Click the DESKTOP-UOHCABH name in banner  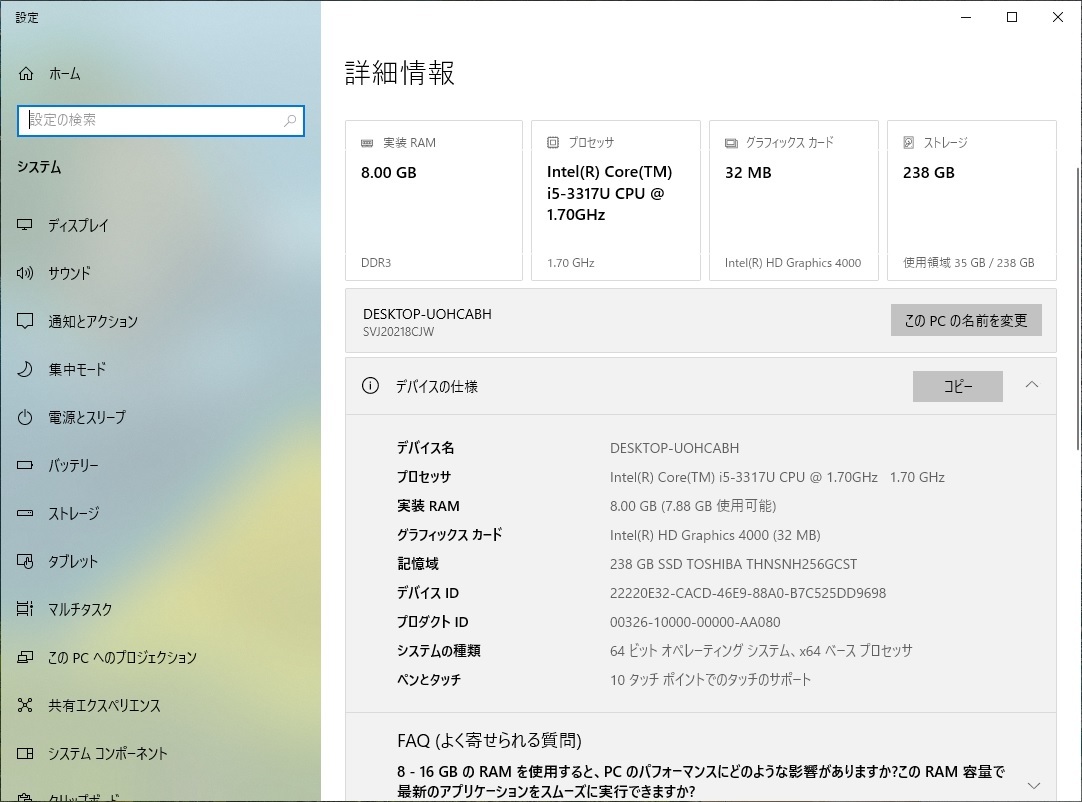coord(427,314)
